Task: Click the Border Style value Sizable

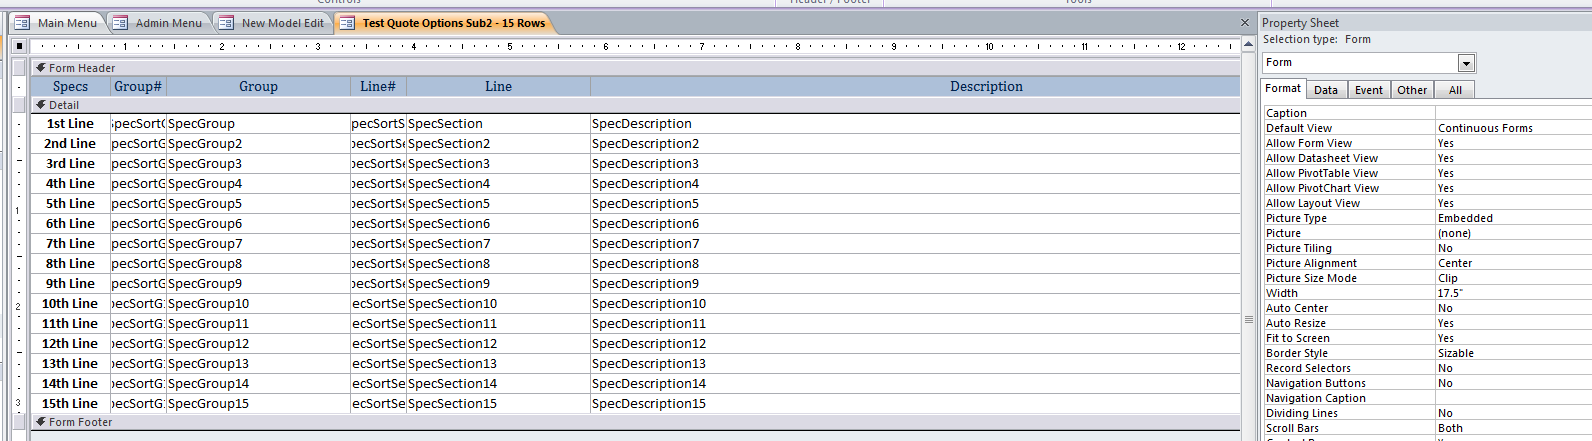Action: pos(1513,353)
